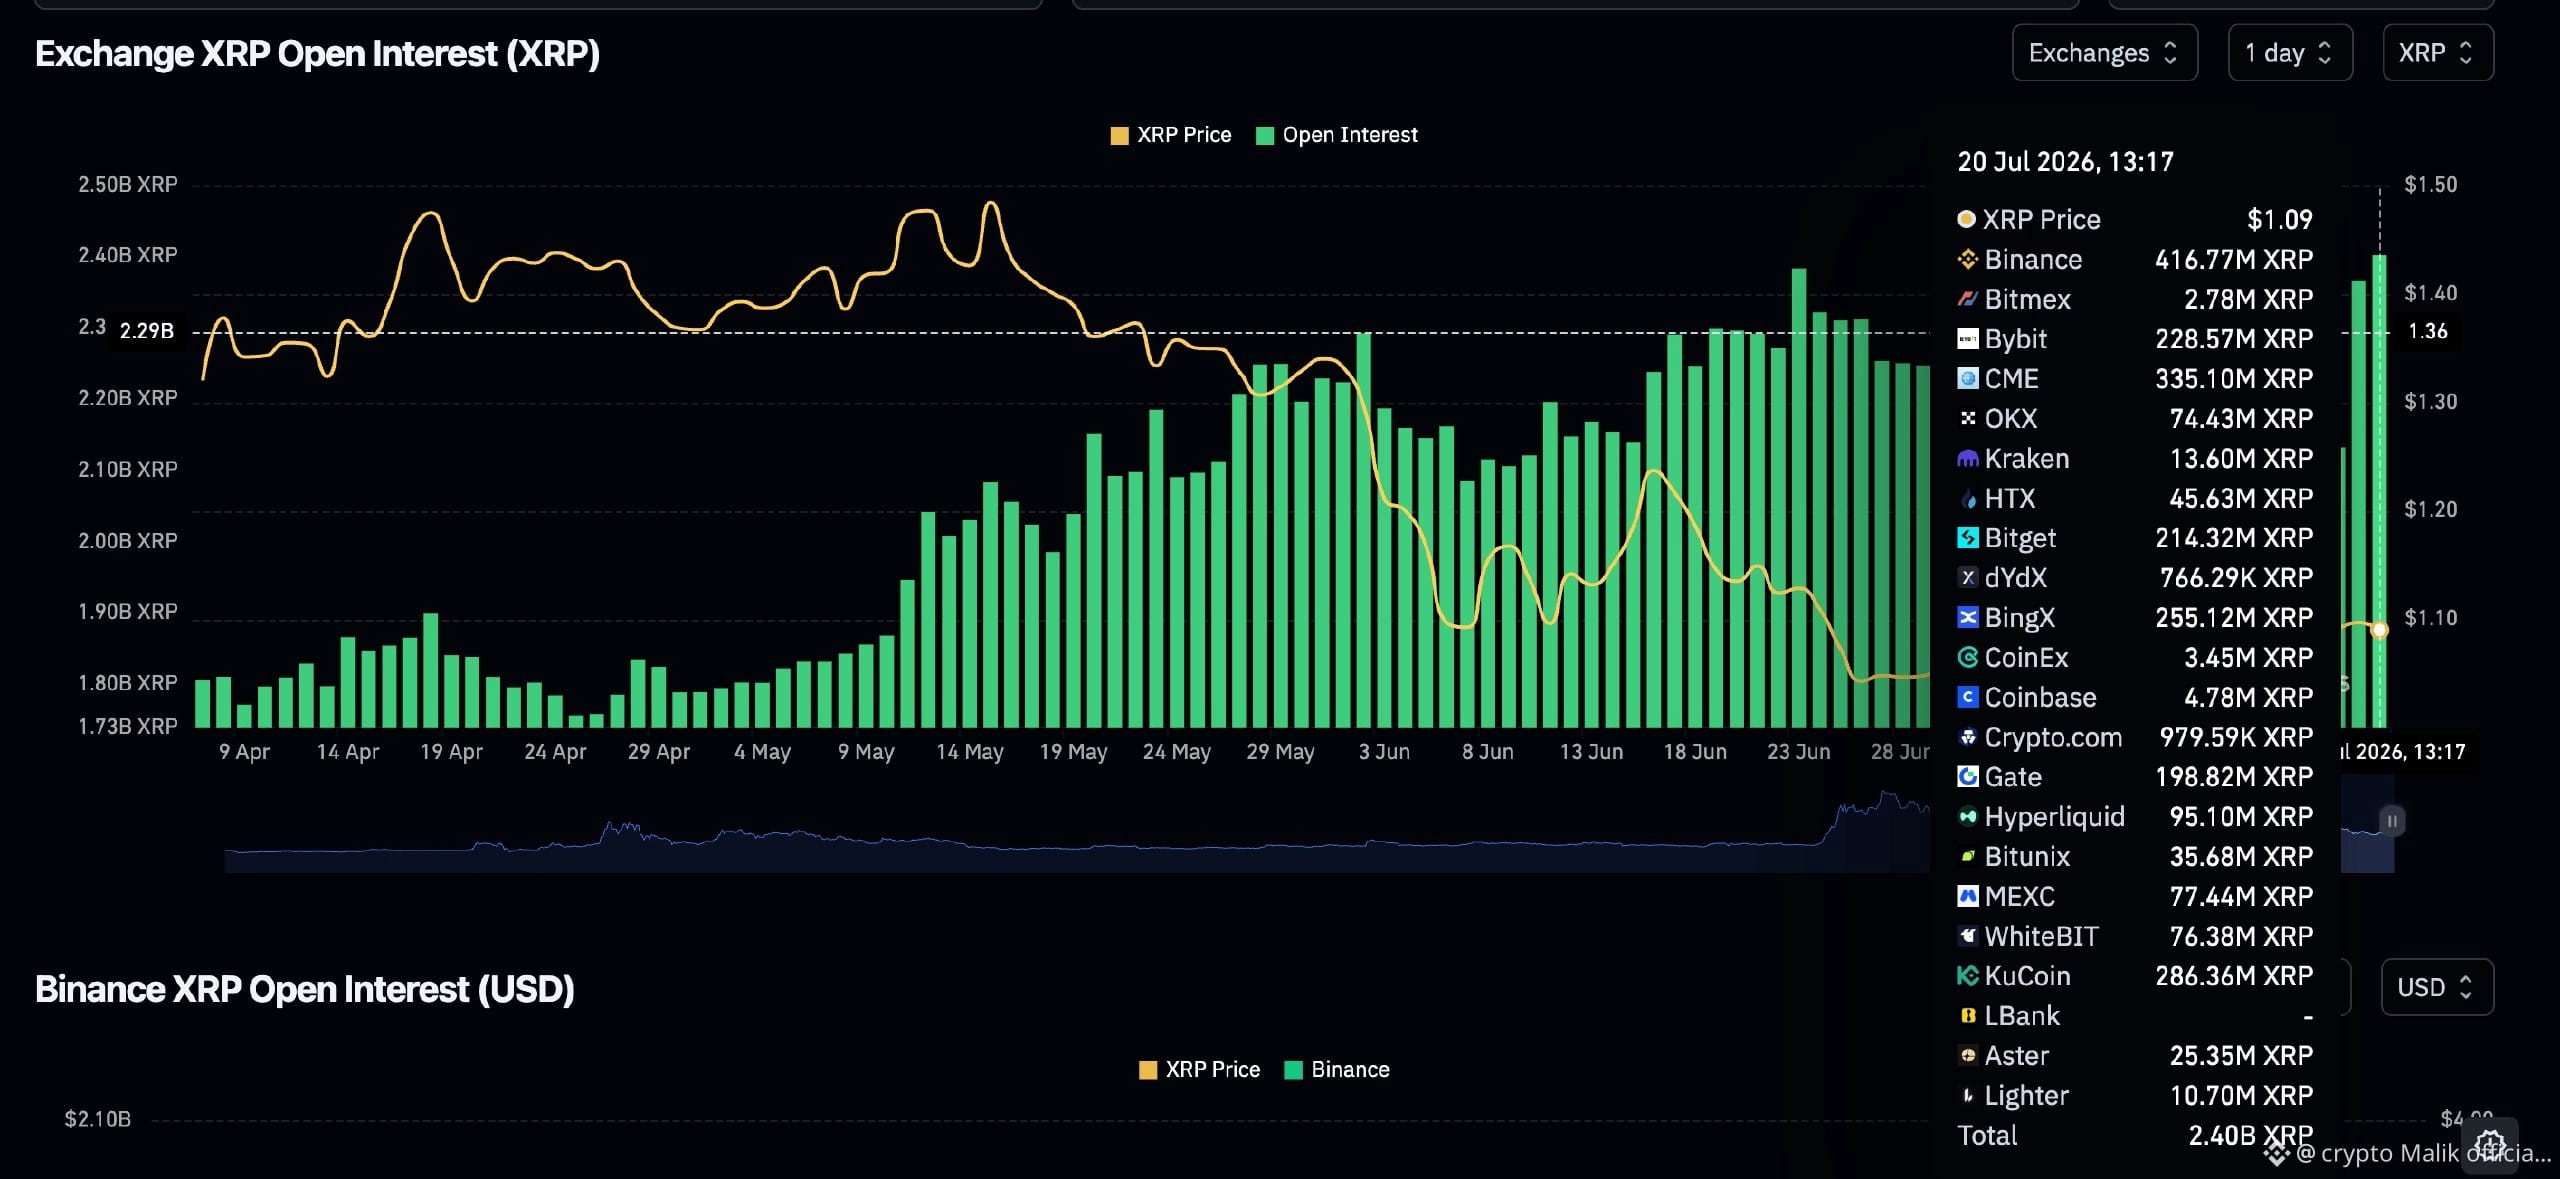
Task: Click the 1.36 crosshair label on the right axis
Action: (x=2427, y=332)
